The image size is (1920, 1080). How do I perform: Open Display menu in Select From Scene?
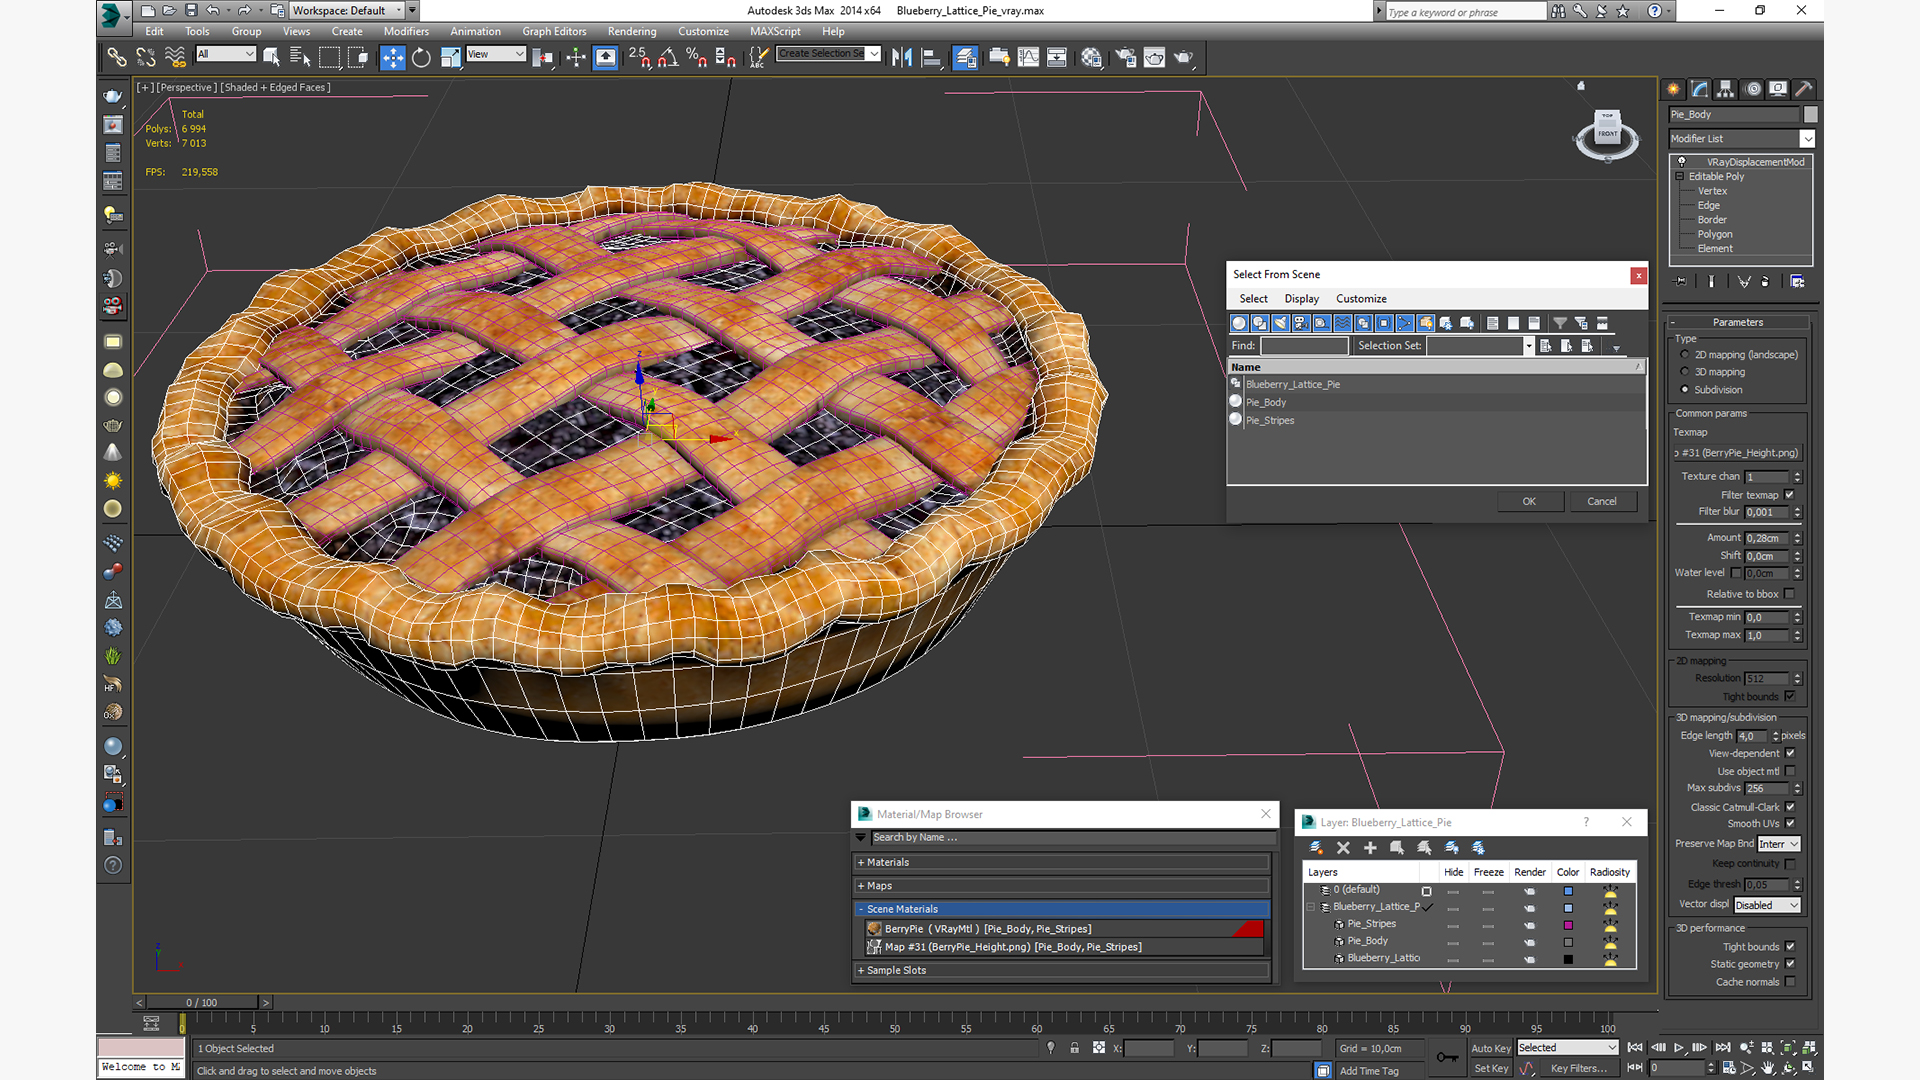1301,299
